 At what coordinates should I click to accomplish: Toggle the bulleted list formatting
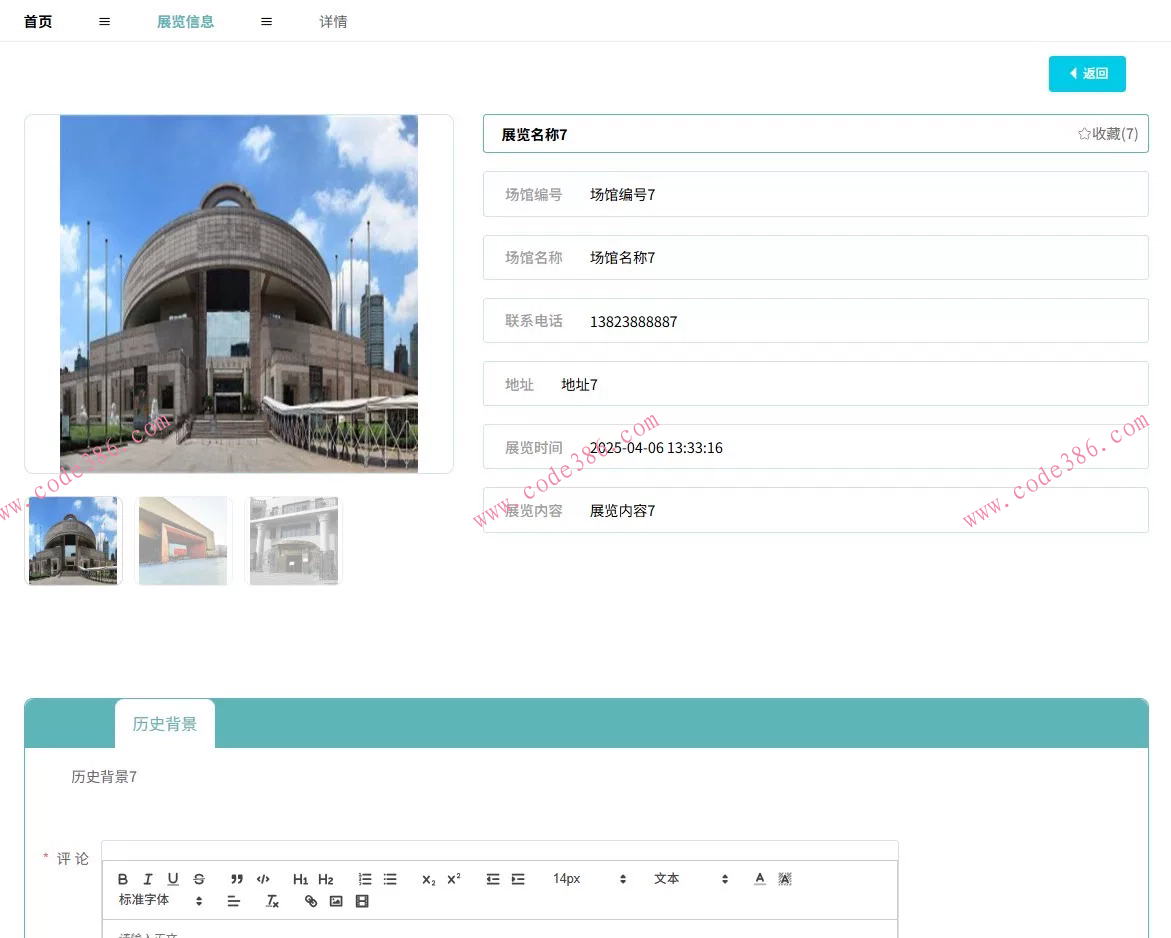click(389, 879)
